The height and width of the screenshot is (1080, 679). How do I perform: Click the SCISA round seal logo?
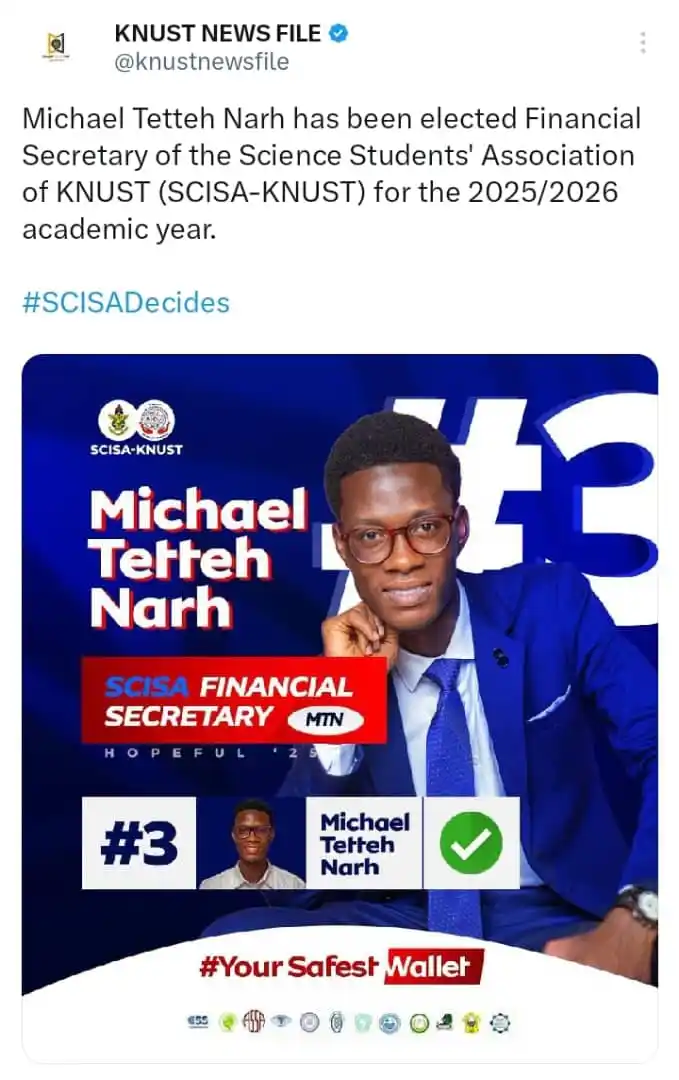[x=156, y=420]
